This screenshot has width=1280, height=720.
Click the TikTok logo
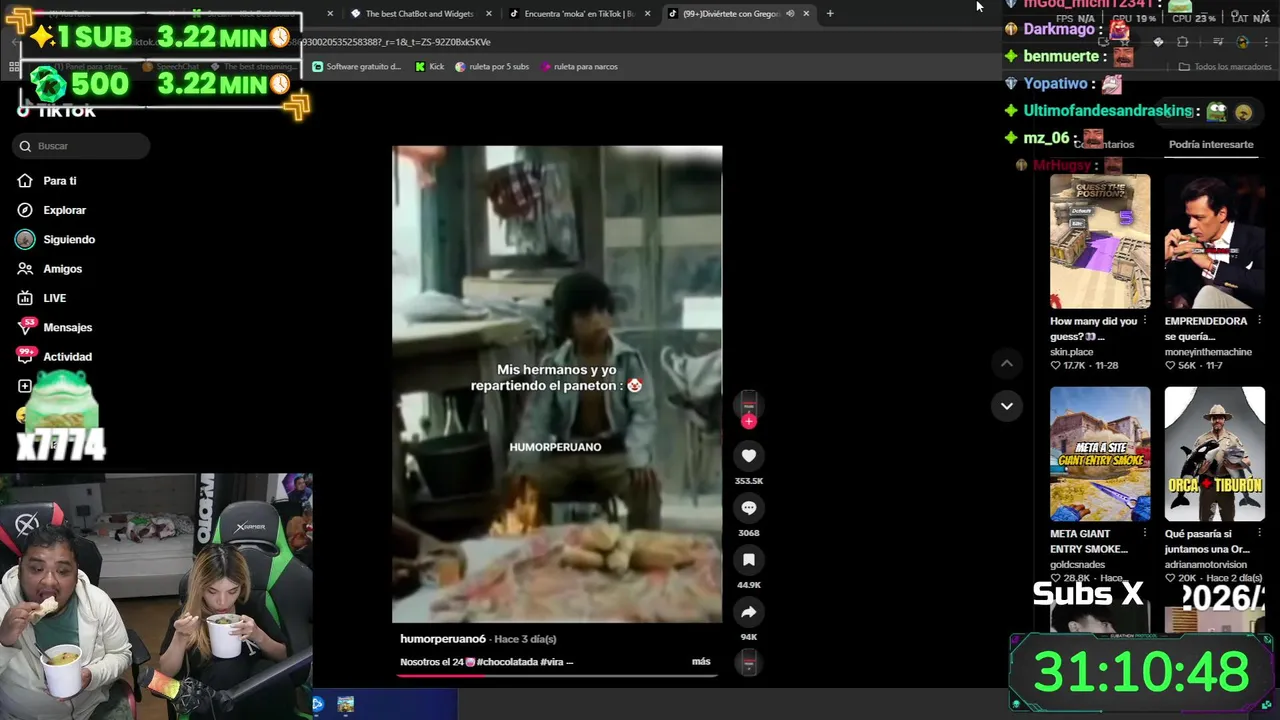(x=56, y=111)
